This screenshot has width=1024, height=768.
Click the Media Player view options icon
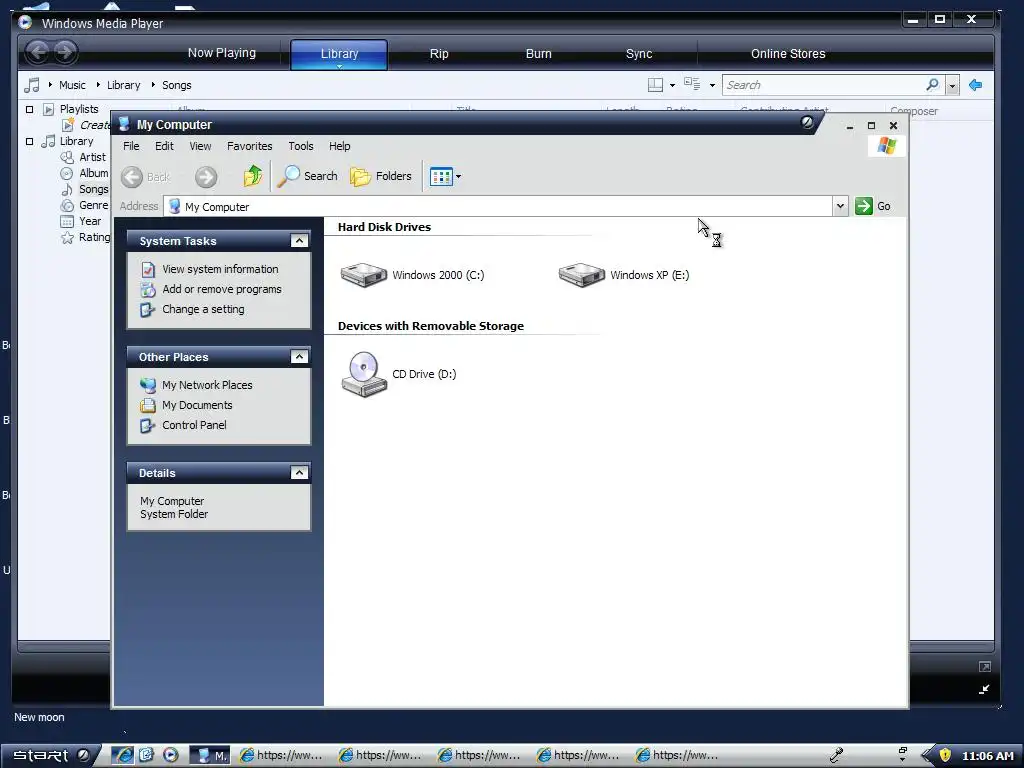pyautogui.click(x=692, y=84)
